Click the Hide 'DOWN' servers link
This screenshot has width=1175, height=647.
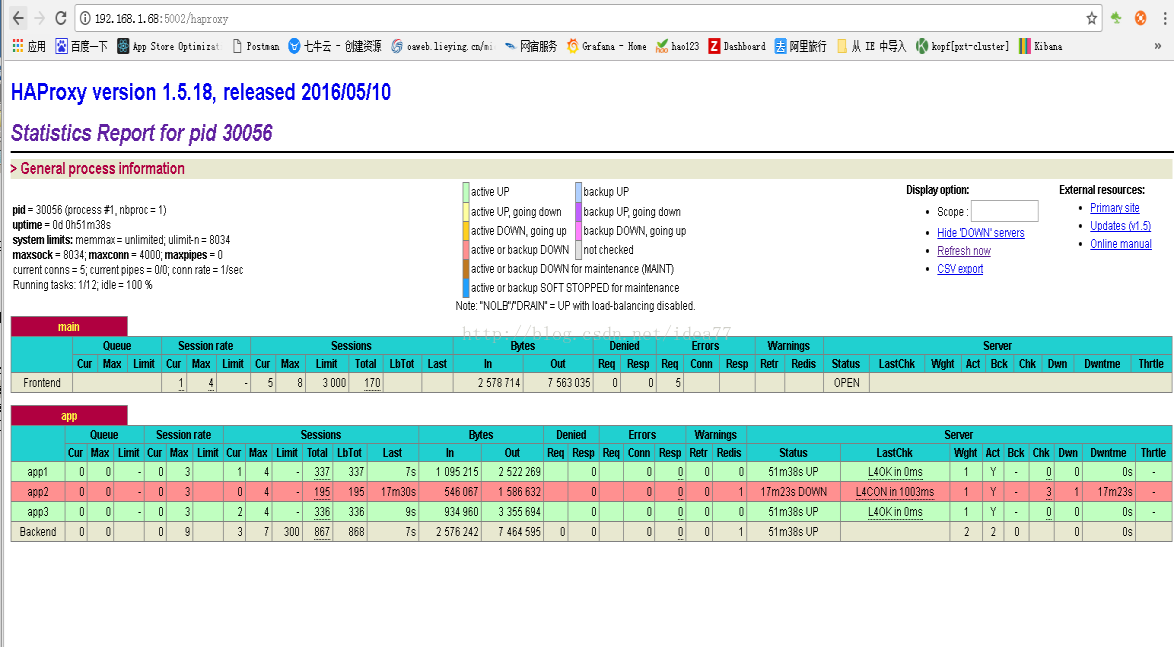[x=981, y=233]
